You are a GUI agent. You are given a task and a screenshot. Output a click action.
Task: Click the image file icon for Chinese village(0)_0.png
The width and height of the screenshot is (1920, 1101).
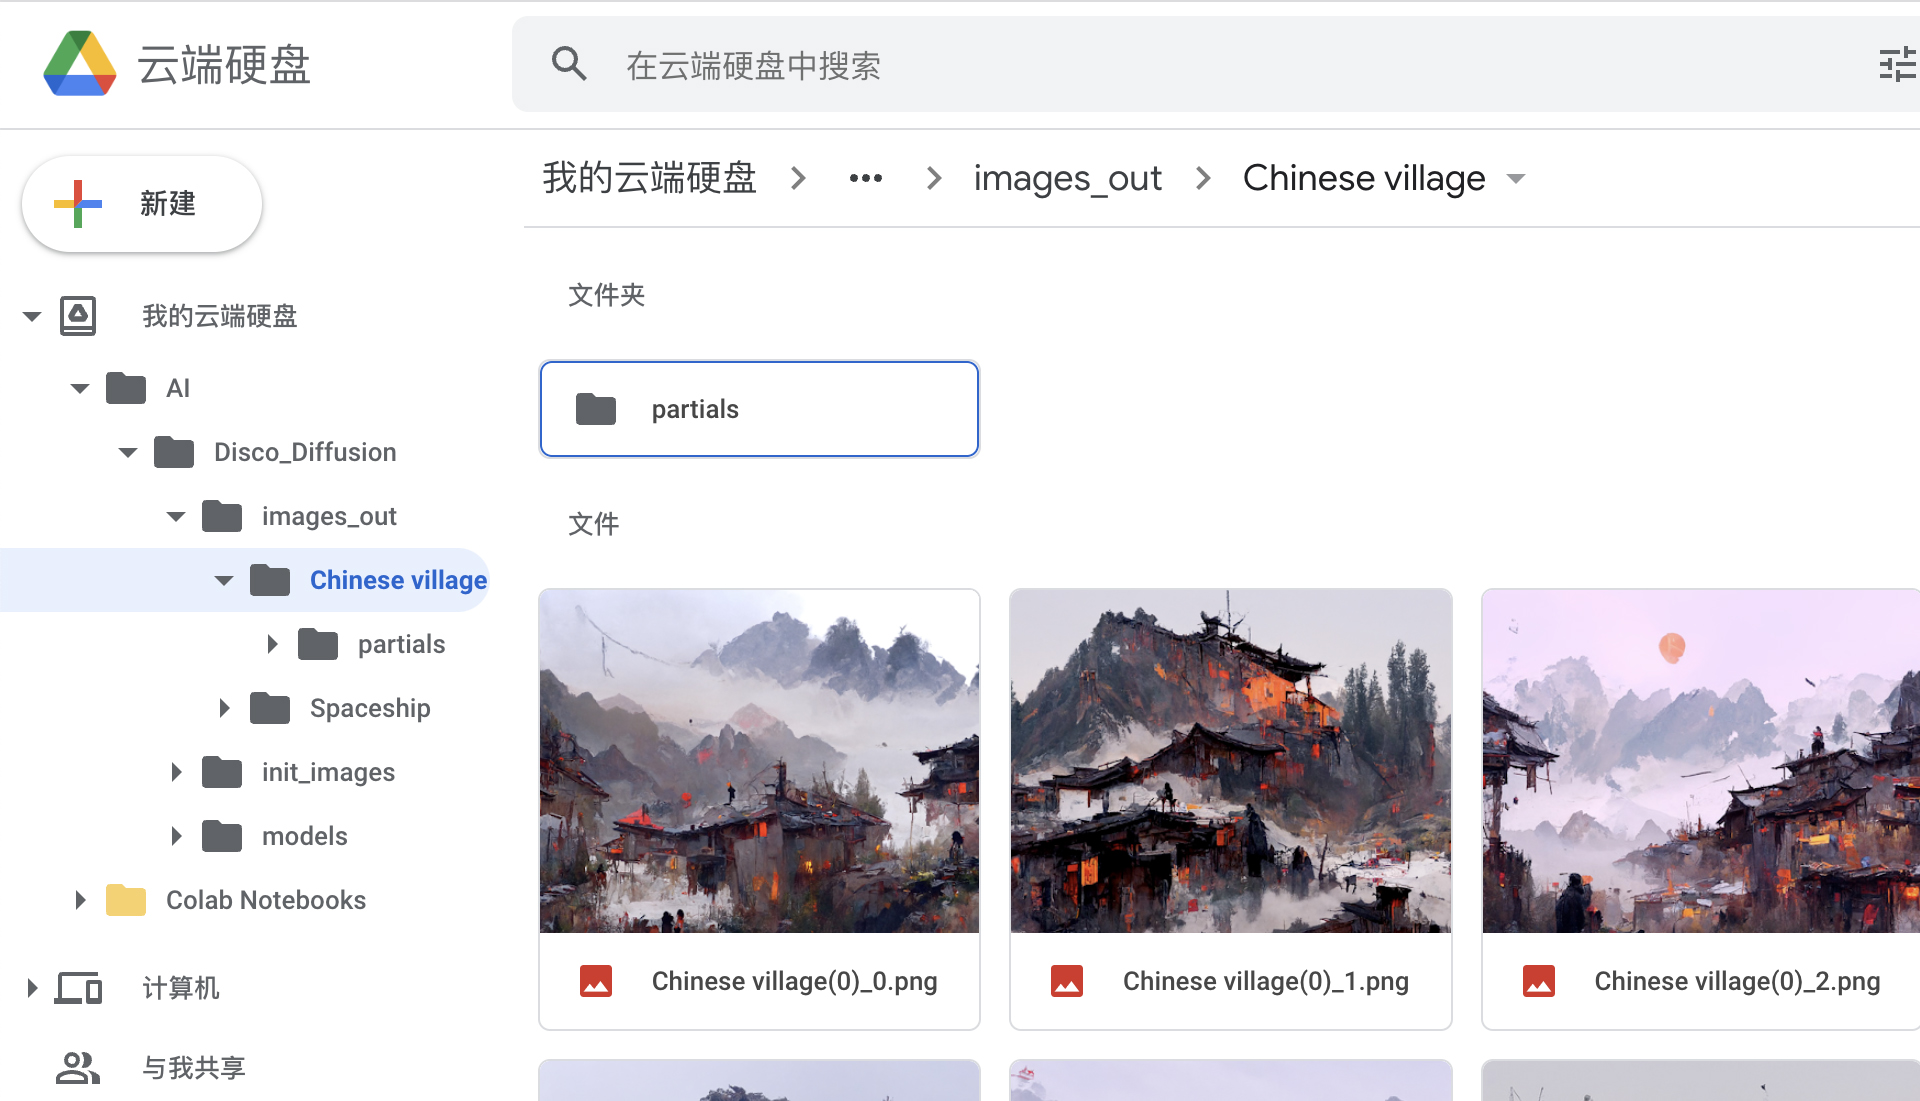click(x=596, y=981)
